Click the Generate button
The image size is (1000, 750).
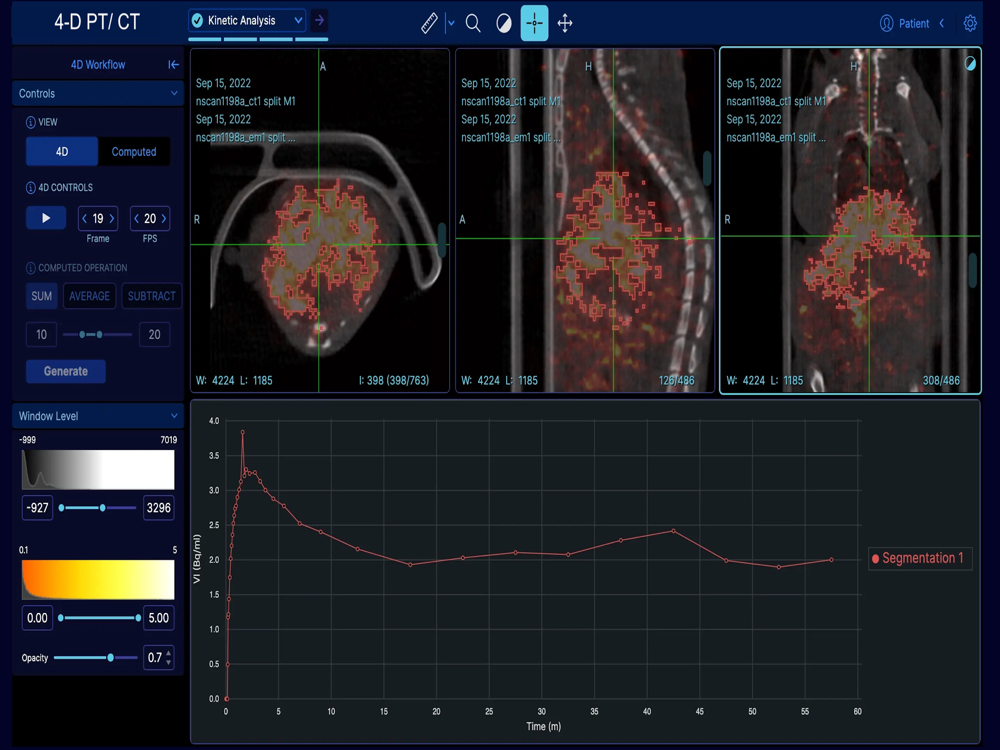pyautogui.click(x=65, y=371)
